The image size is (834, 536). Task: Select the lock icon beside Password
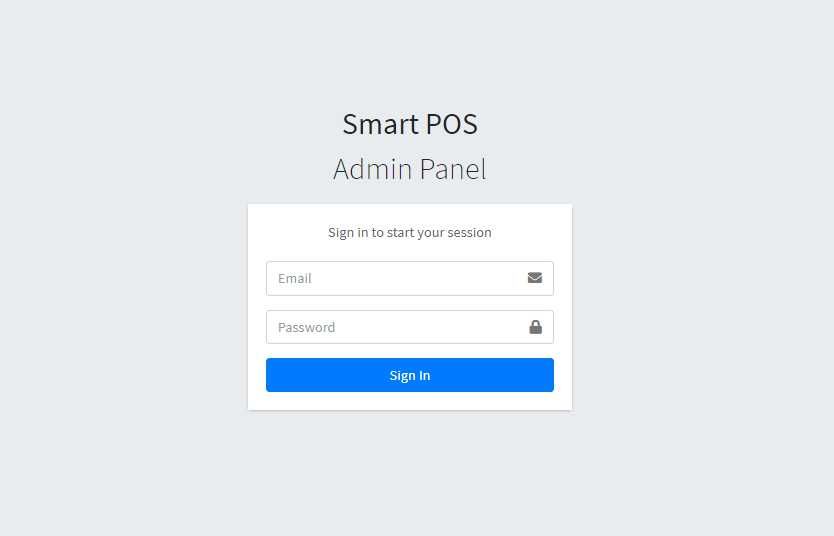pos(535,327)
